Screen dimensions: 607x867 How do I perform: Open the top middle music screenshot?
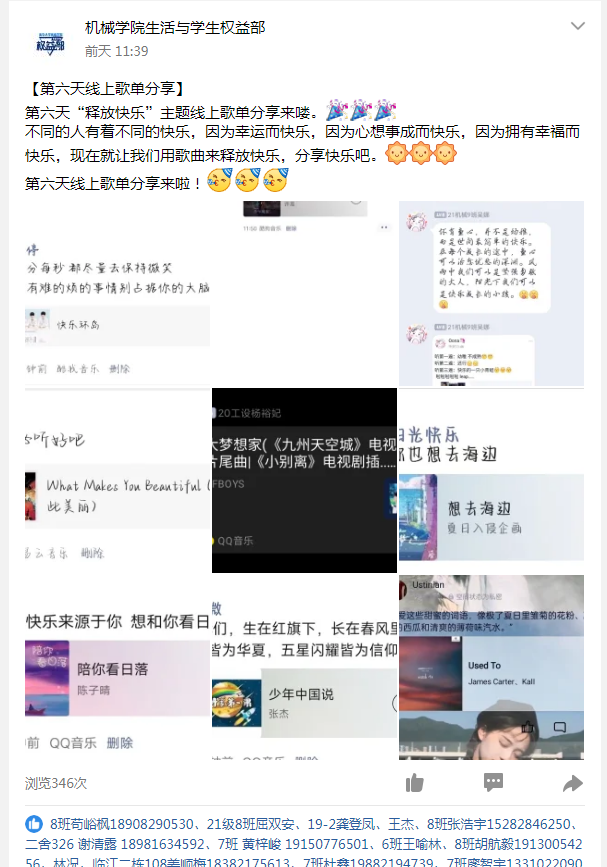[305, 294]
